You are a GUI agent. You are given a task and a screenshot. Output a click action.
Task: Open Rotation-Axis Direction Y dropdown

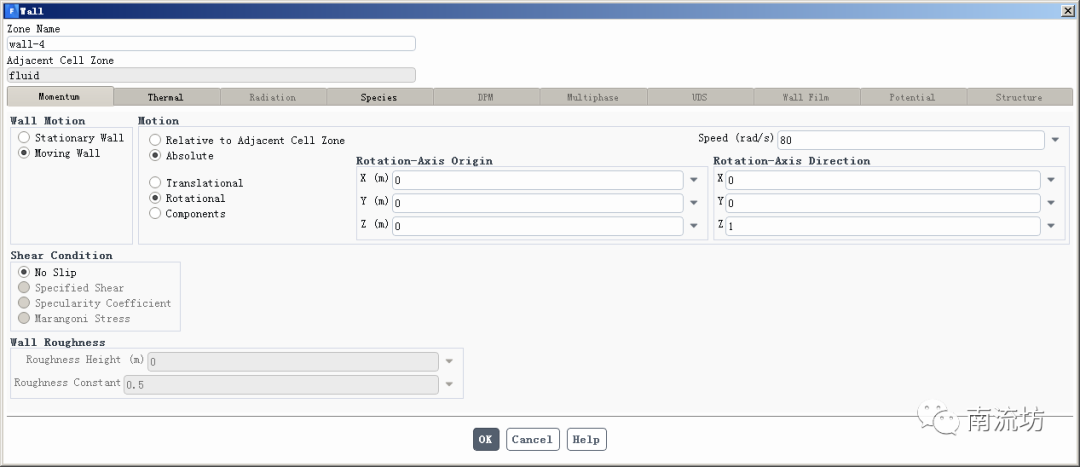pos(1051,204)
